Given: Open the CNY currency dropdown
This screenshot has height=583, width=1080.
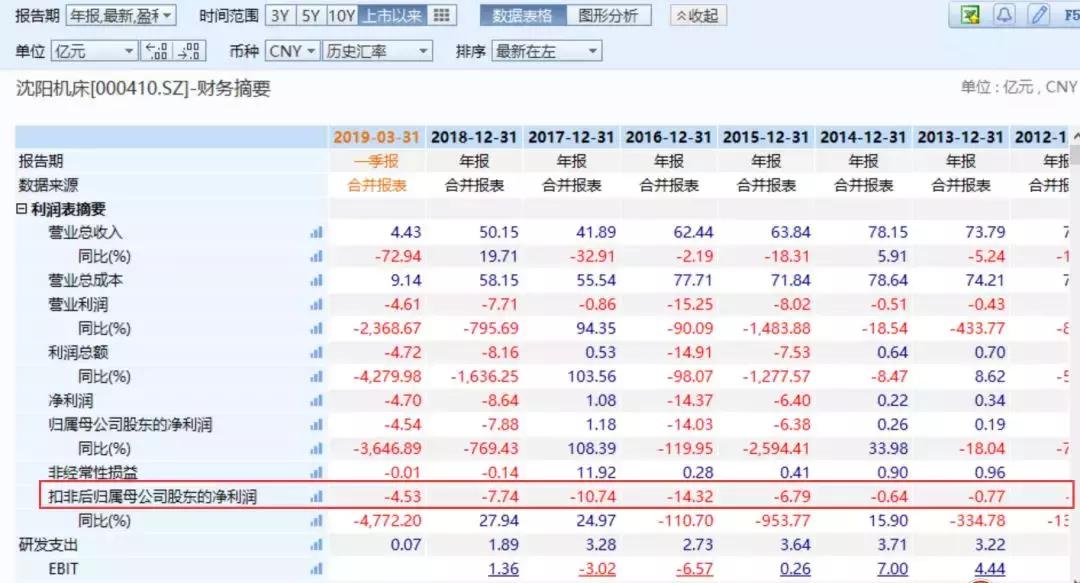Looking at the screenshot, I should click(292, 51).
